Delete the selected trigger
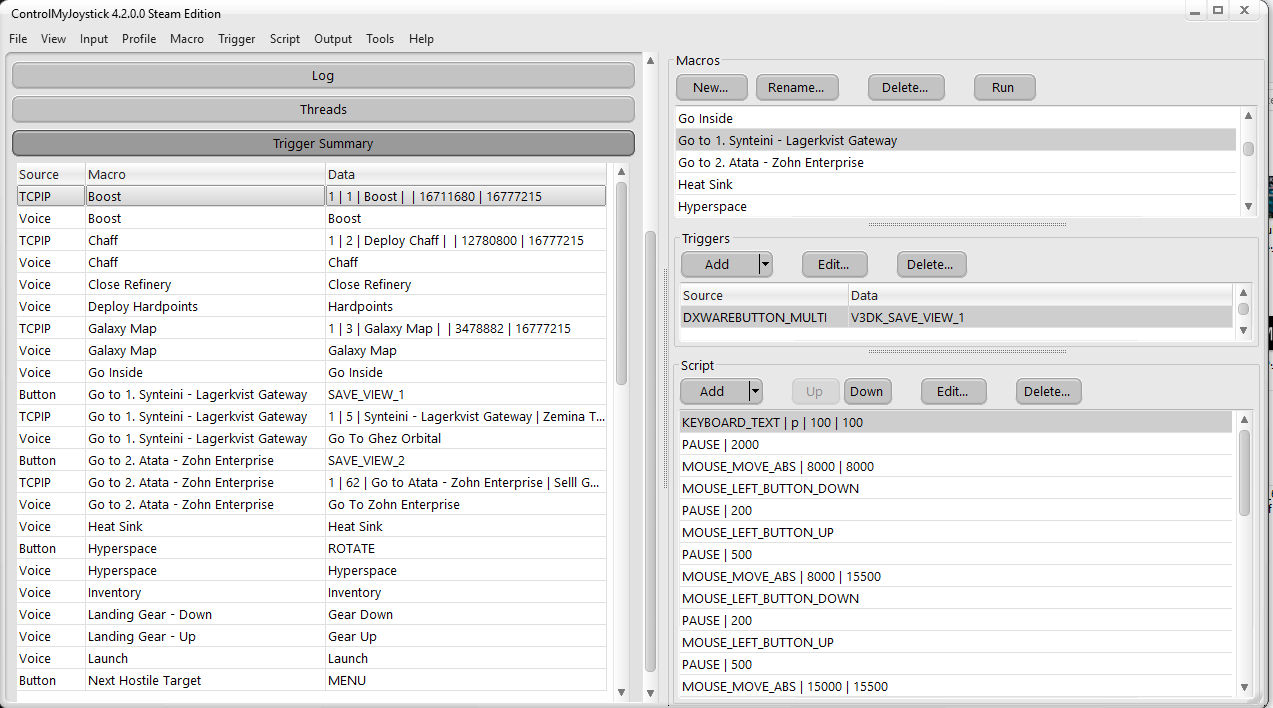The width and height of the screenshot is (1273, 708). (x=930, y=265)
